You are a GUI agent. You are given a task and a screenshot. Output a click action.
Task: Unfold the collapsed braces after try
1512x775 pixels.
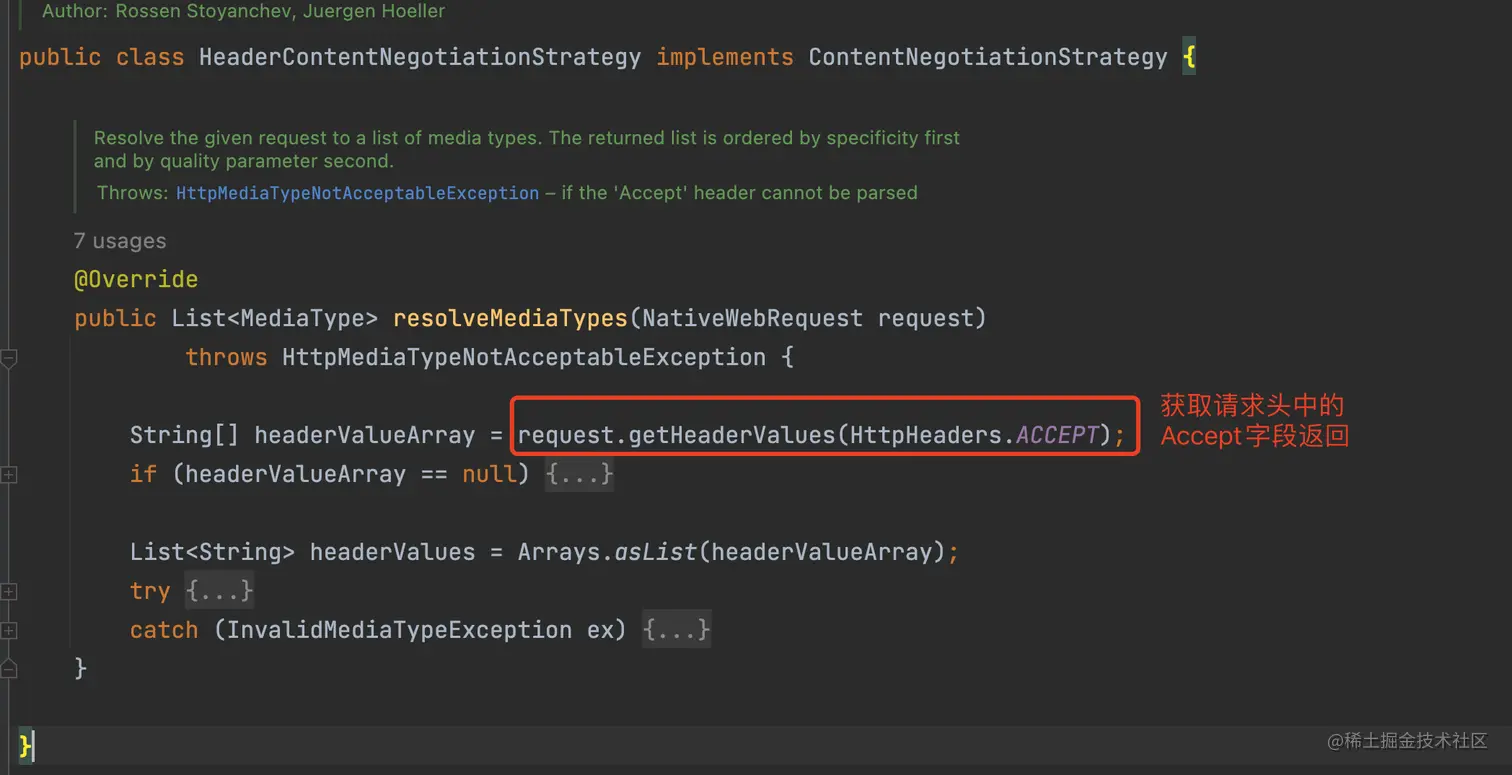(219, 591)
